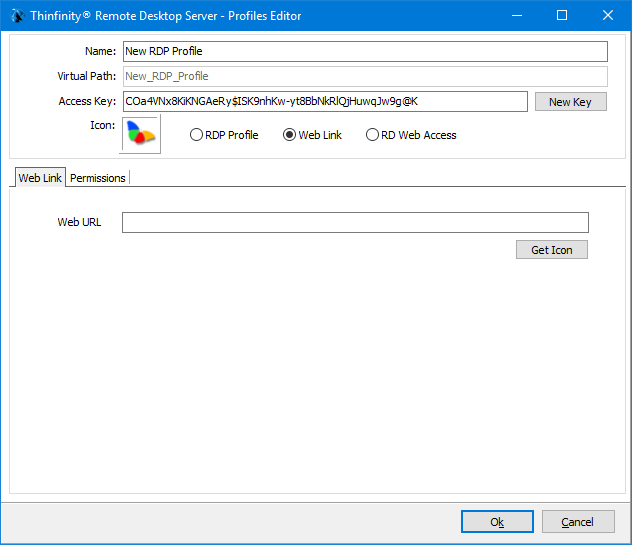Screen dimensions: 632x545
Task: Click inside the Access Key field
Action: pyautogui.click(x=325, y=102)
